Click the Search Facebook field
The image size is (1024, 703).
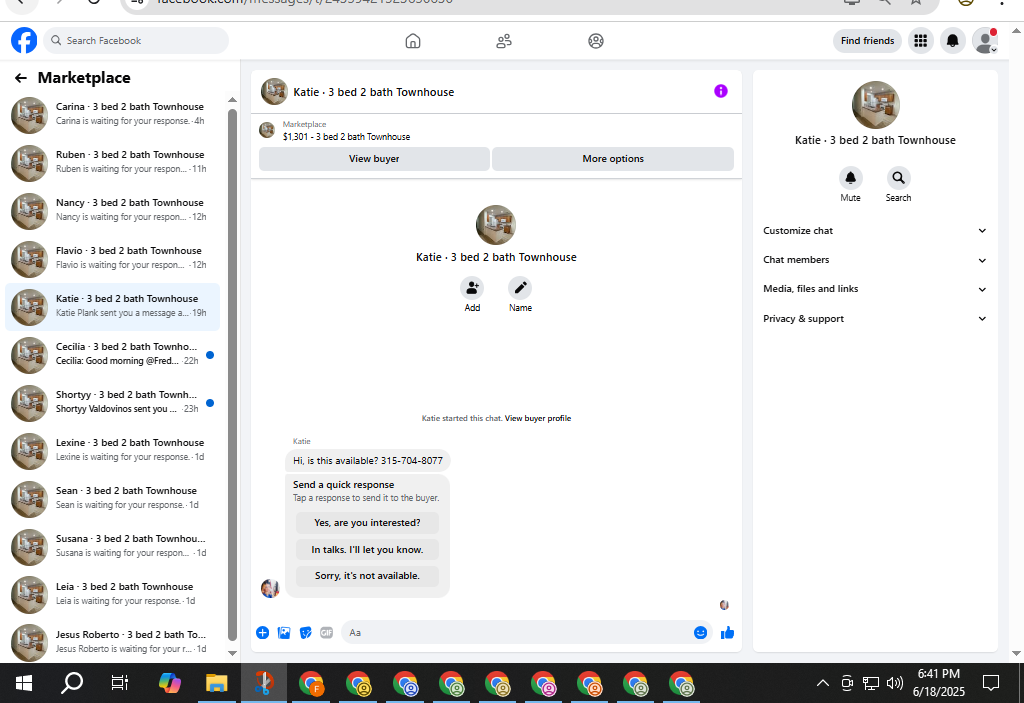click(x=136, y=41)
